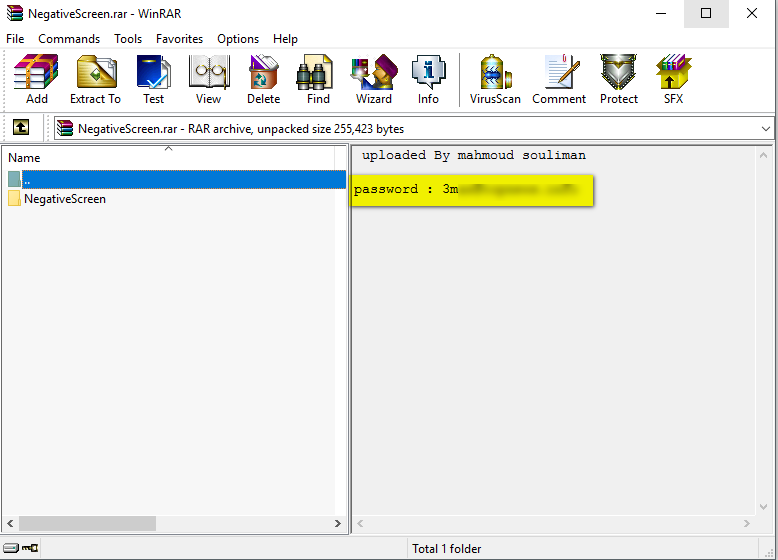
Task: Convert archive with SFX tool
Action: 673,79
